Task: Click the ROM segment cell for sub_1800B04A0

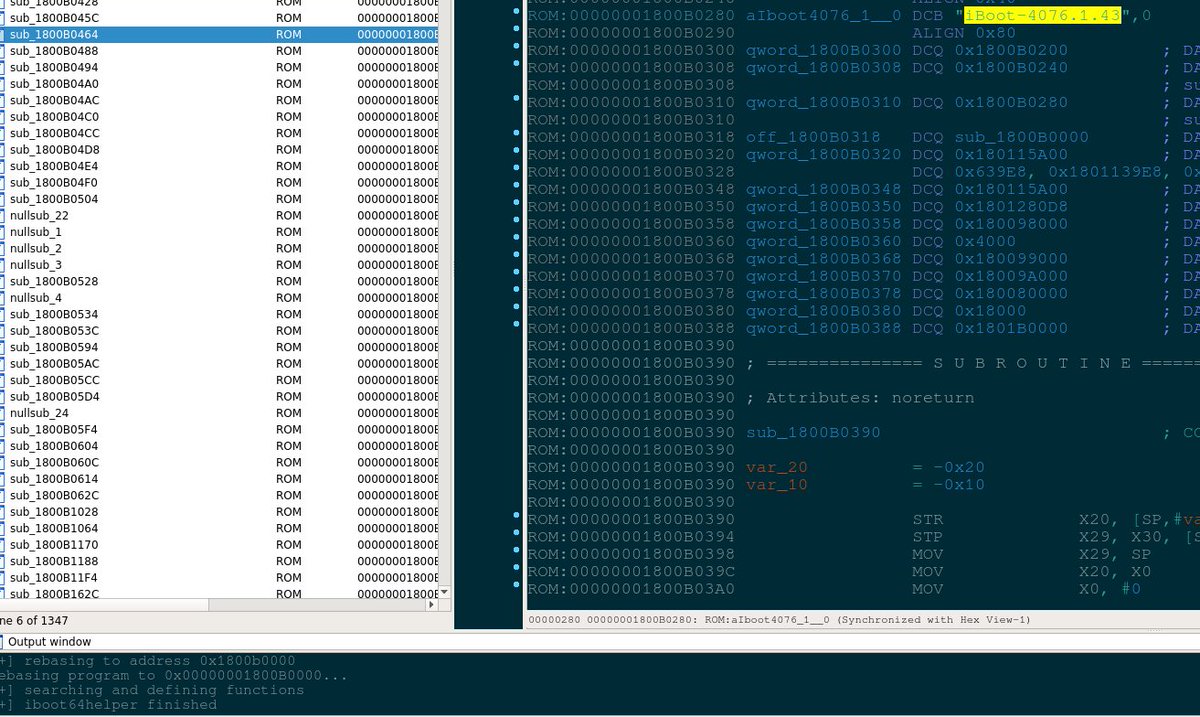Action: (x=288, y=84)
